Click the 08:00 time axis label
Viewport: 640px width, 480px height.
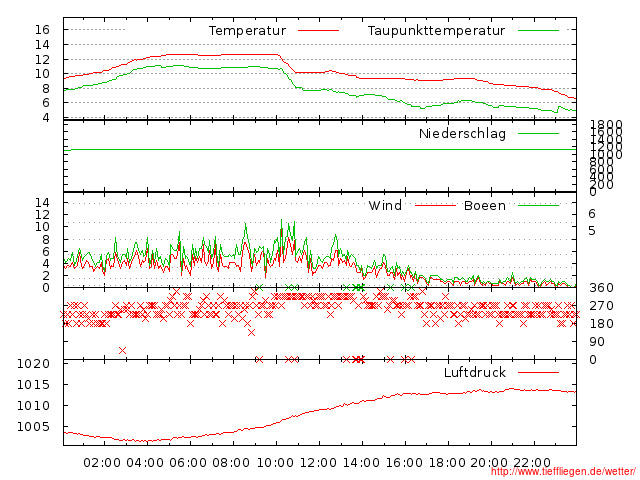(x=231, y=463)
